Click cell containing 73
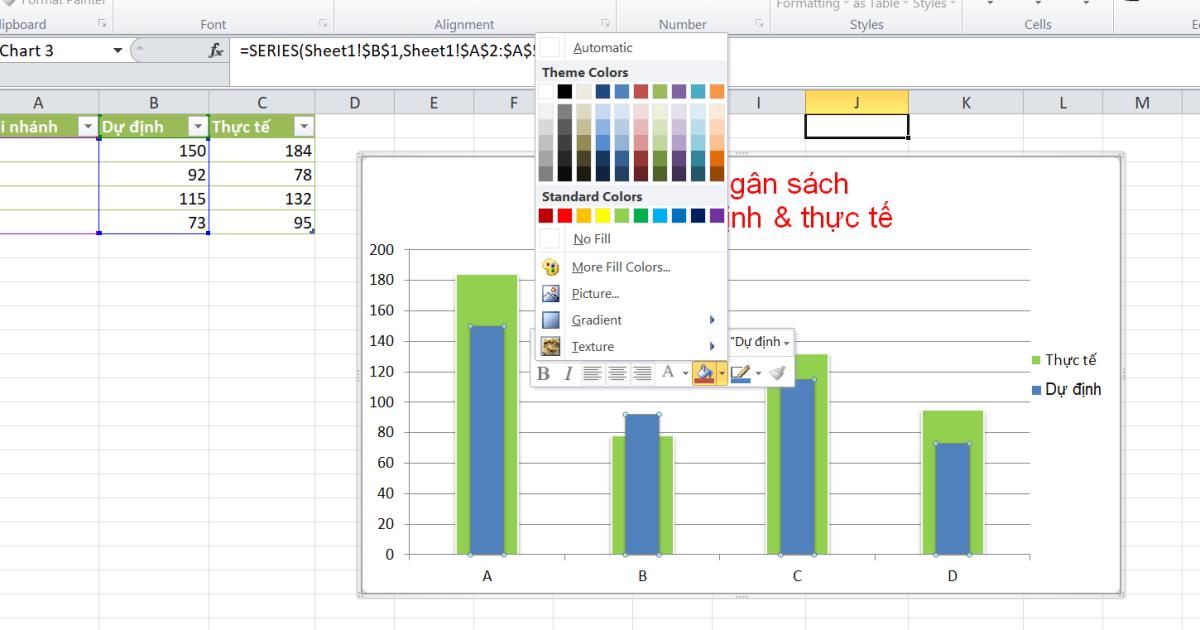 tap(154, 223)
